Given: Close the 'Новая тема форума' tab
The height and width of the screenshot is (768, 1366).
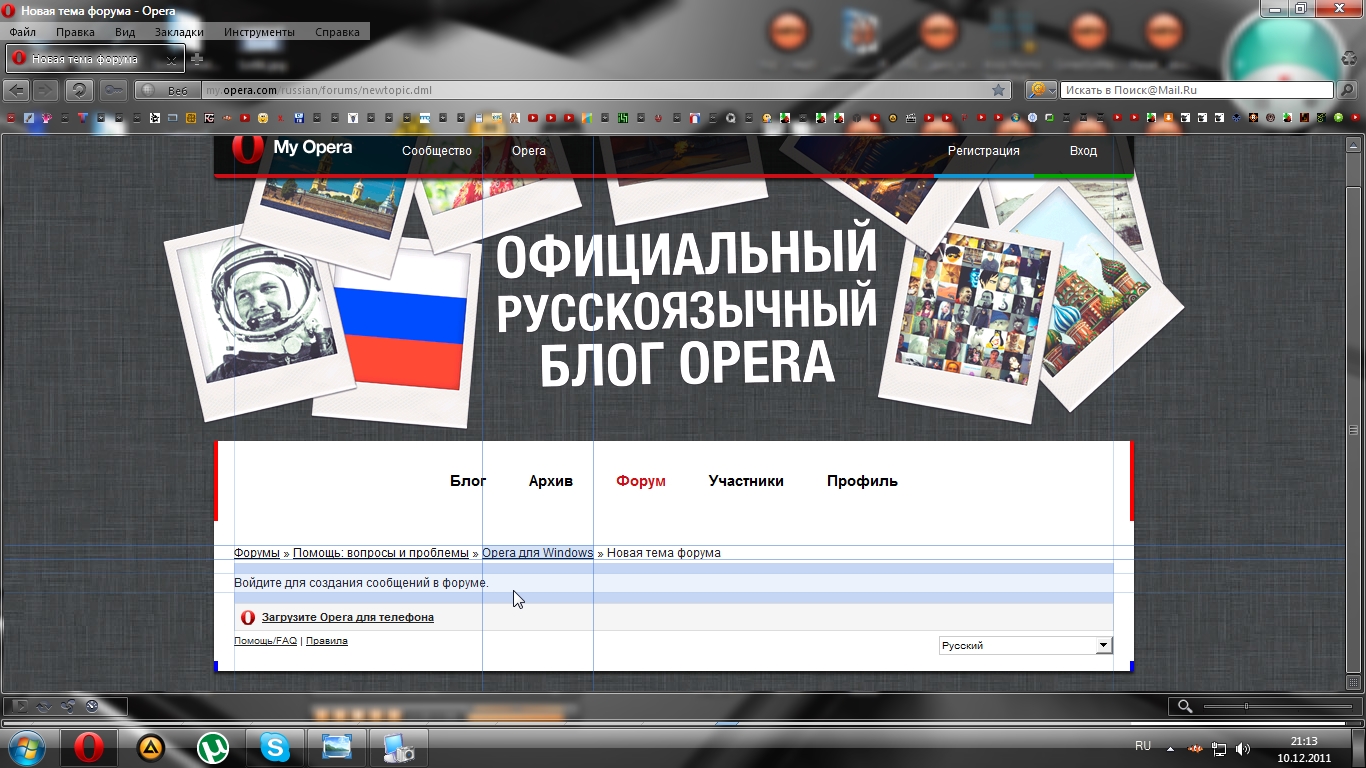Looking at the screenshot, I should pyautogui.click(x=171, y=60).
